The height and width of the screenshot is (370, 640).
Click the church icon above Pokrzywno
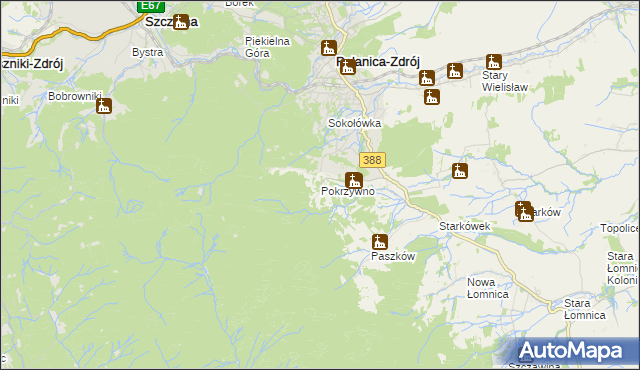pyautogui.click(x=353, y=180)
